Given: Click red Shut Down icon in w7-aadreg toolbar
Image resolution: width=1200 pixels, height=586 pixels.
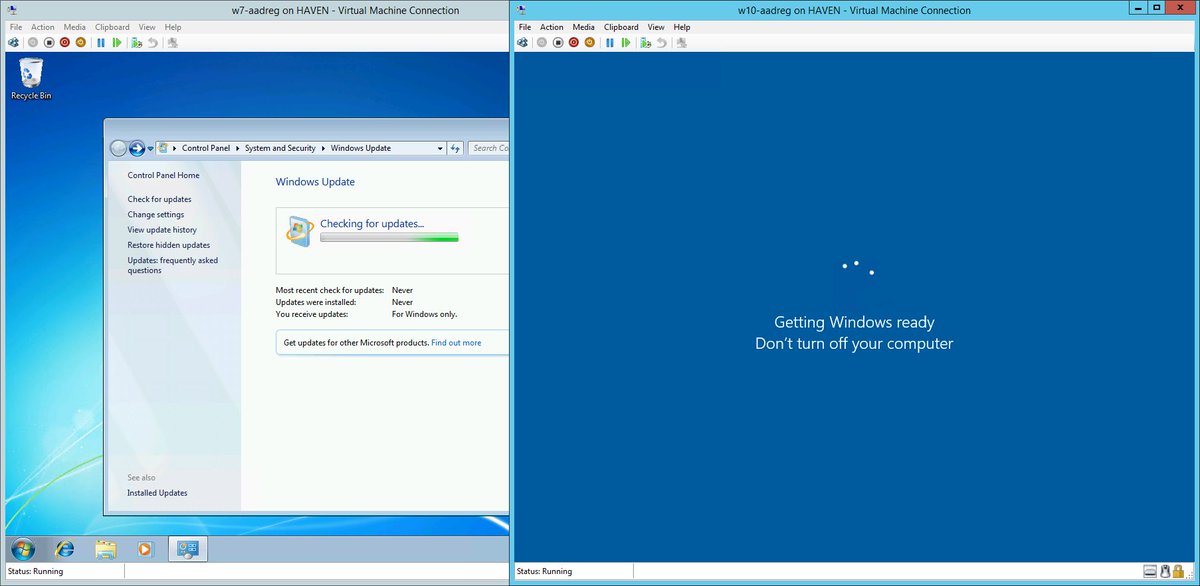Looking at the screenshot, I should (65, 42).
